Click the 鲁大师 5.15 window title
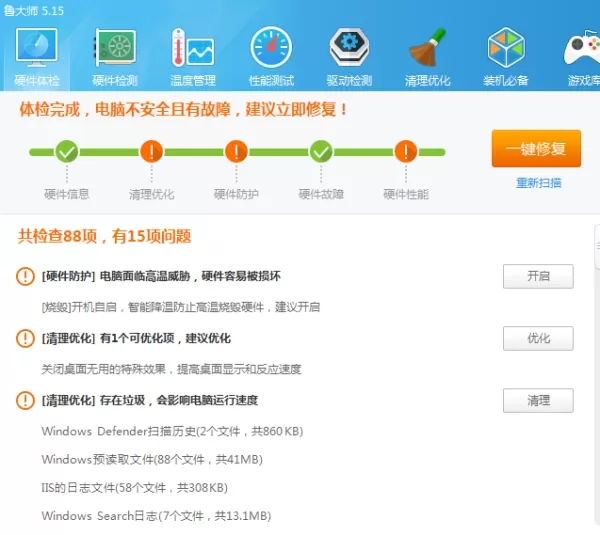 pos(34,10)
